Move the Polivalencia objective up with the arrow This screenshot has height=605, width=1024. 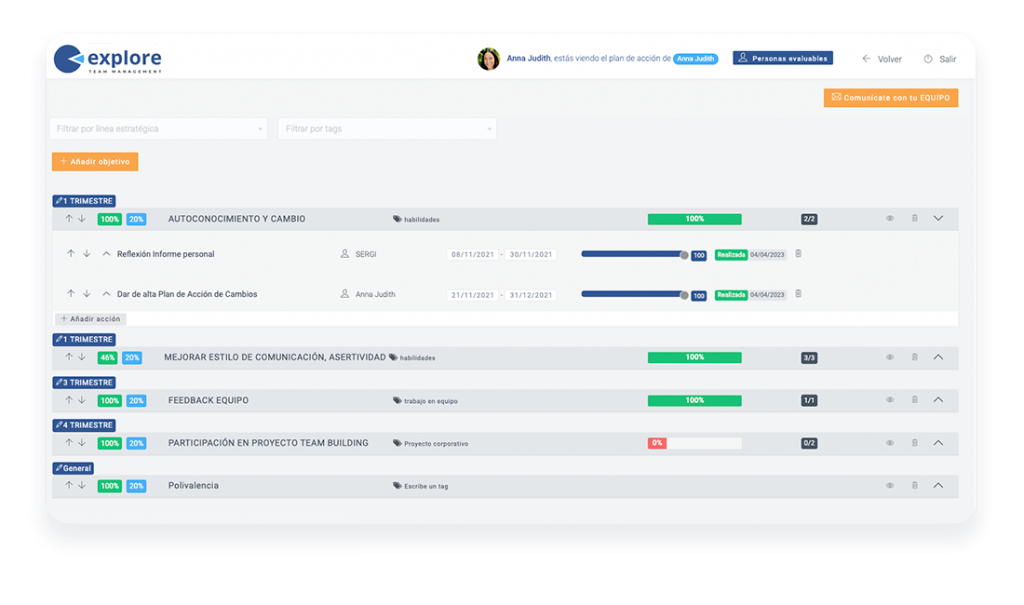click(x=68, y=485)
